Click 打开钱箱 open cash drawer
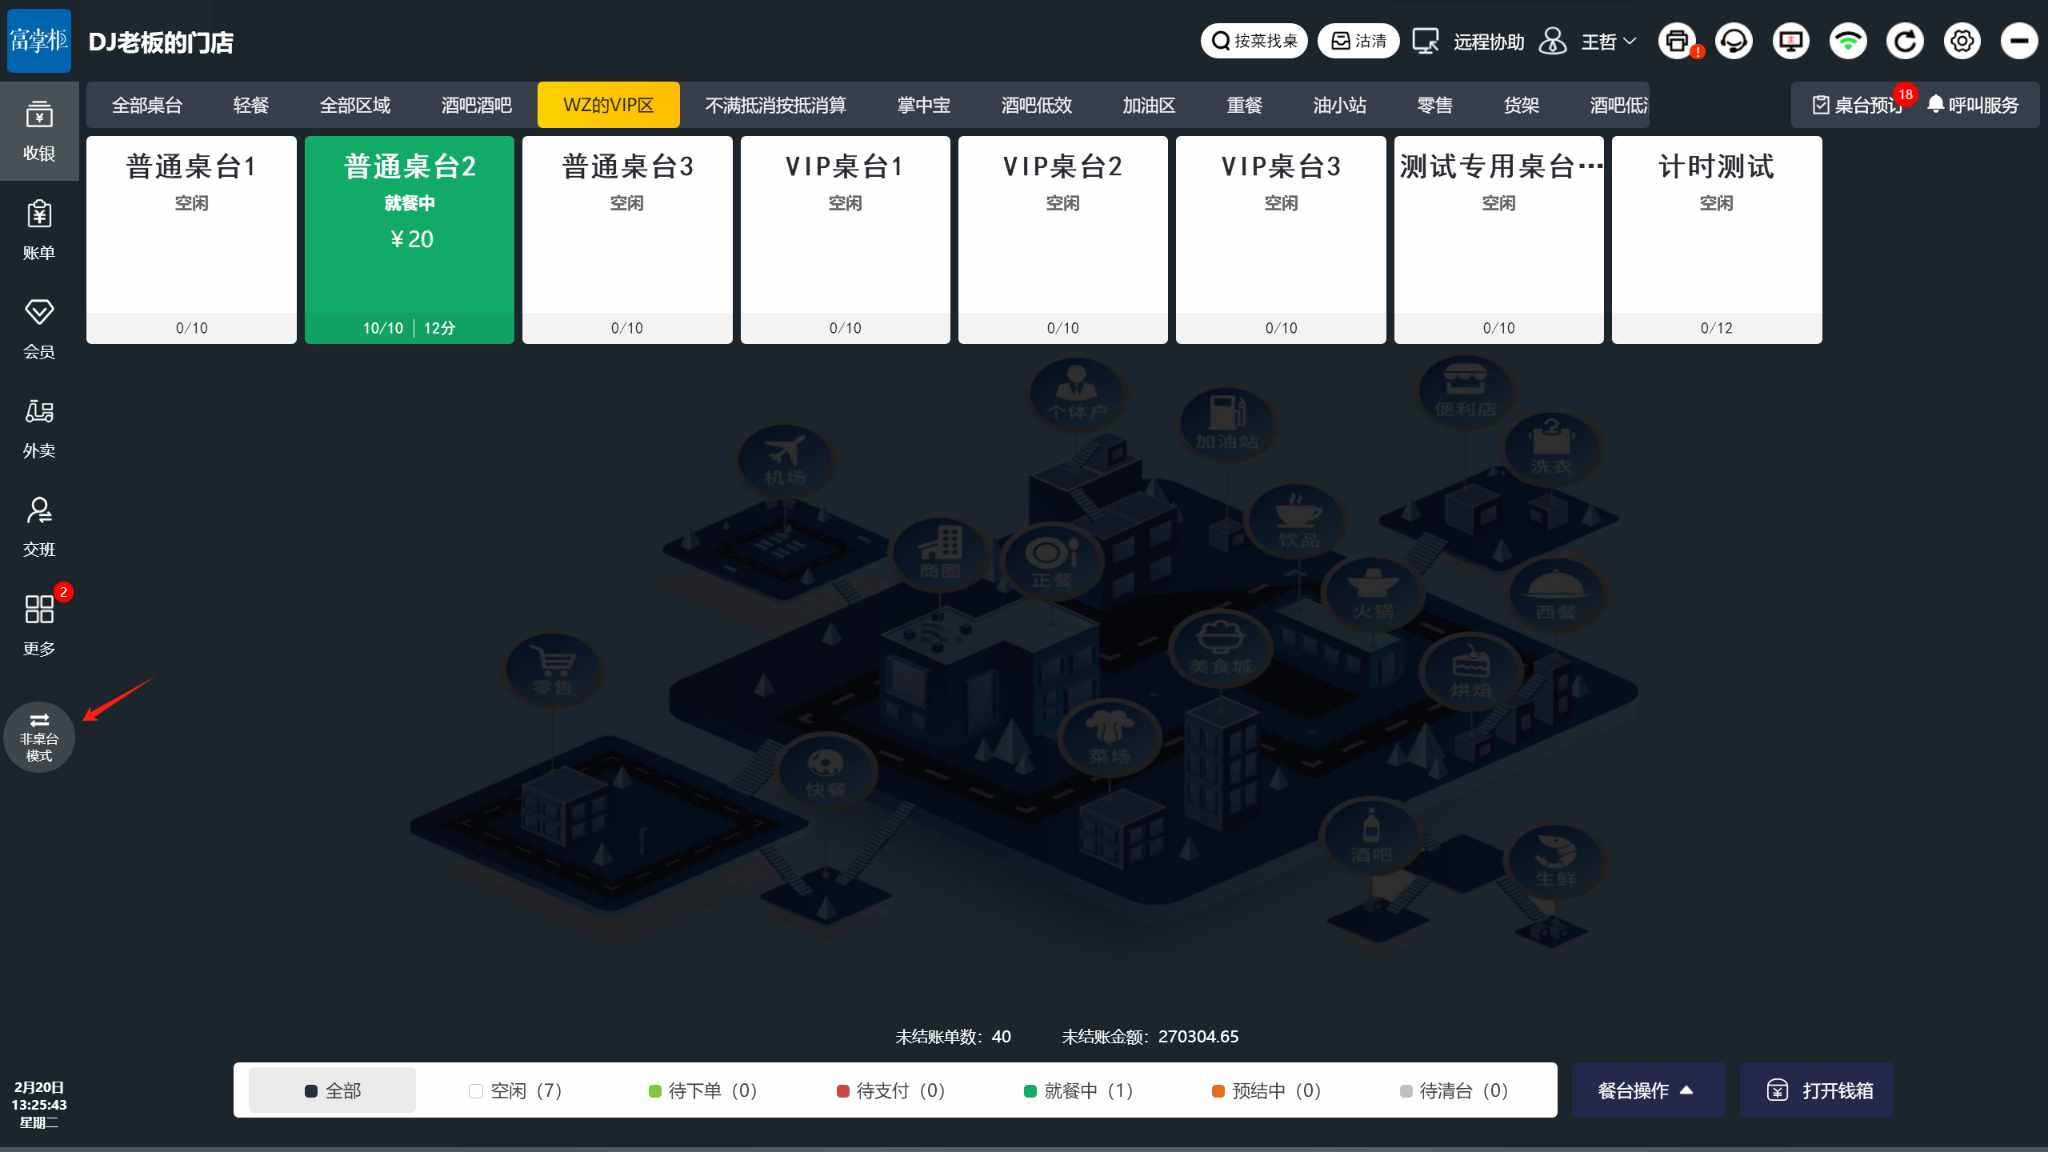This screenshot has height=1152, width=2048. [1817, 1090]
